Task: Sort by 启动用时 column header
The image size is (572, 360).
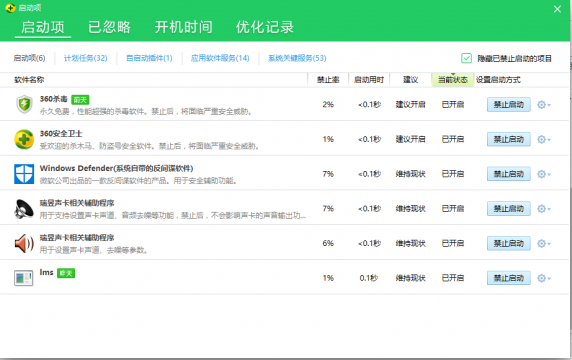Action: pyautogui.click(x=369, y=80)
